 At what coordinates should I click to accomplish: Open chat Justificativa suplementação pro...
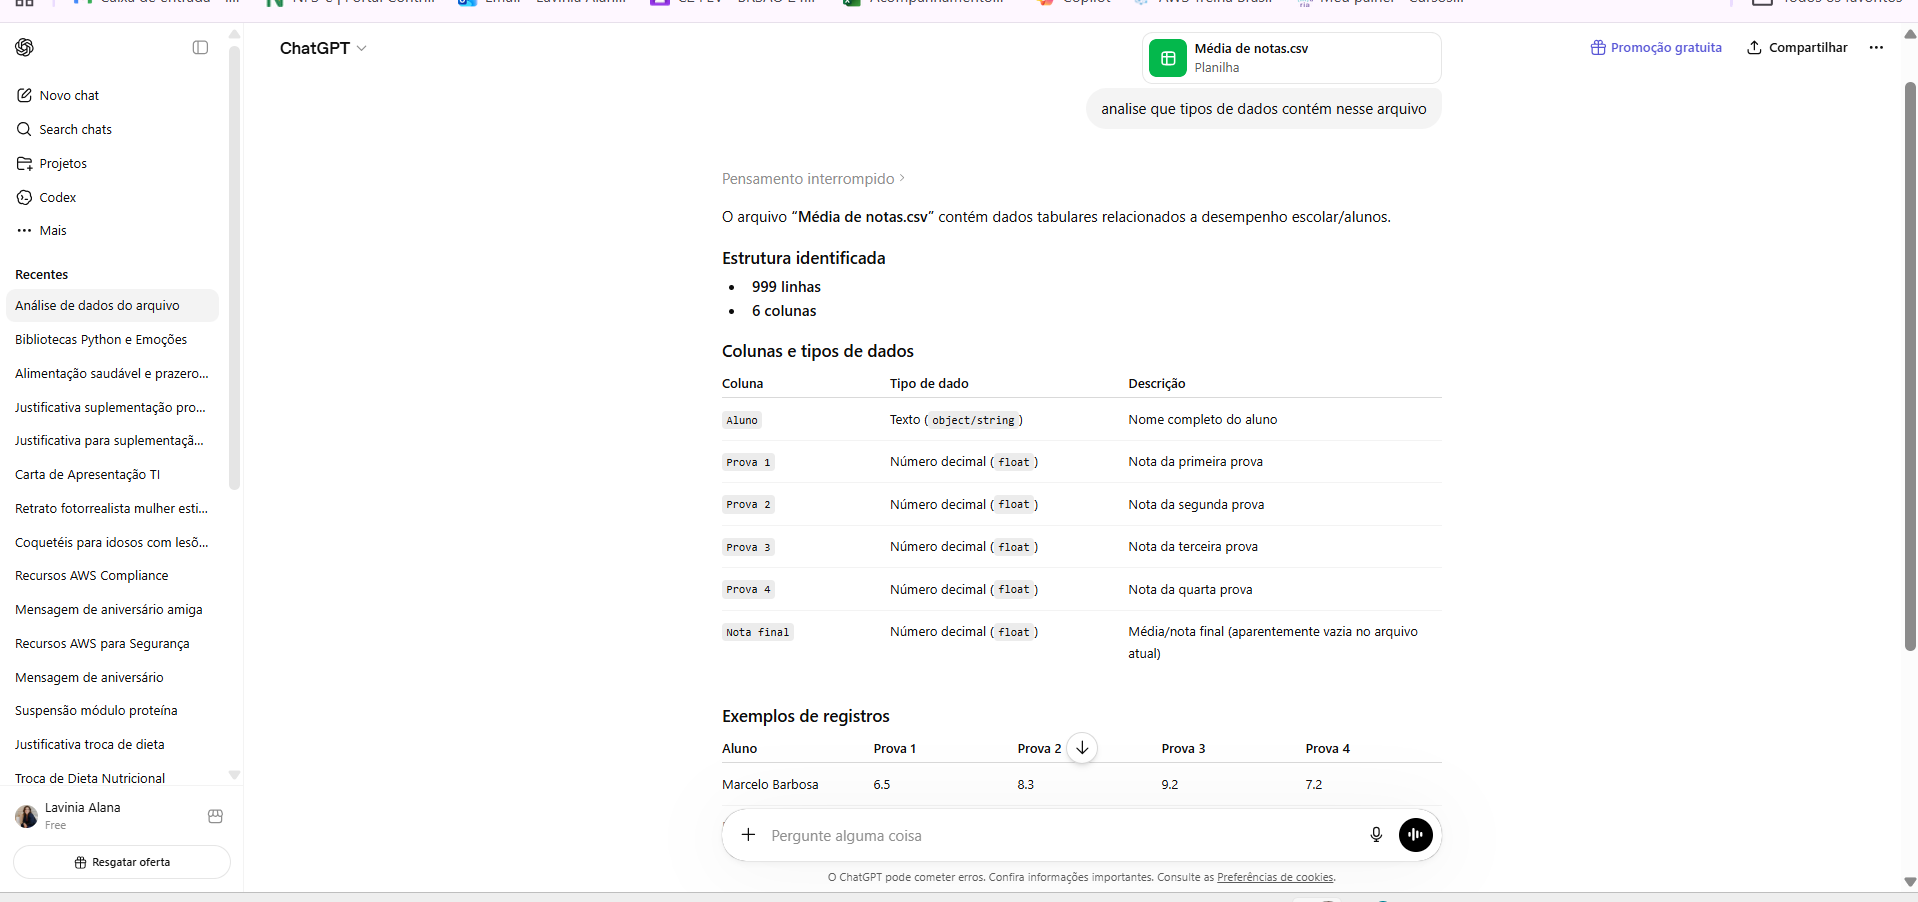coord(112,408)
